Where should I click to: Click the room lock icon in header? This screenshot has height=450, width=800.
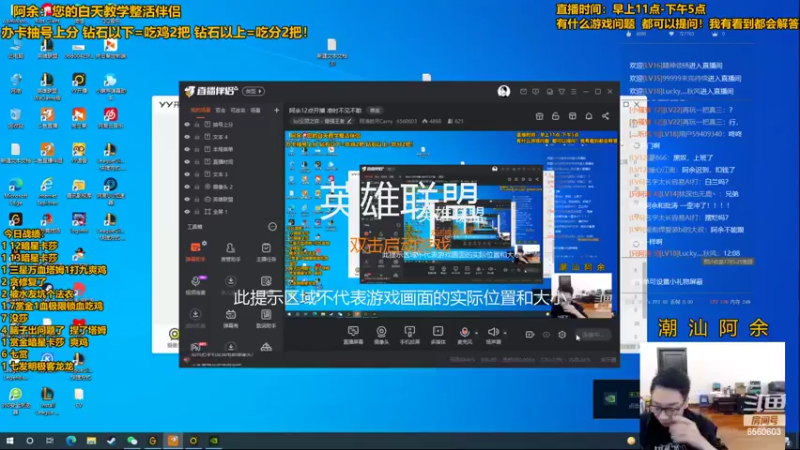[x=556, y=116]
